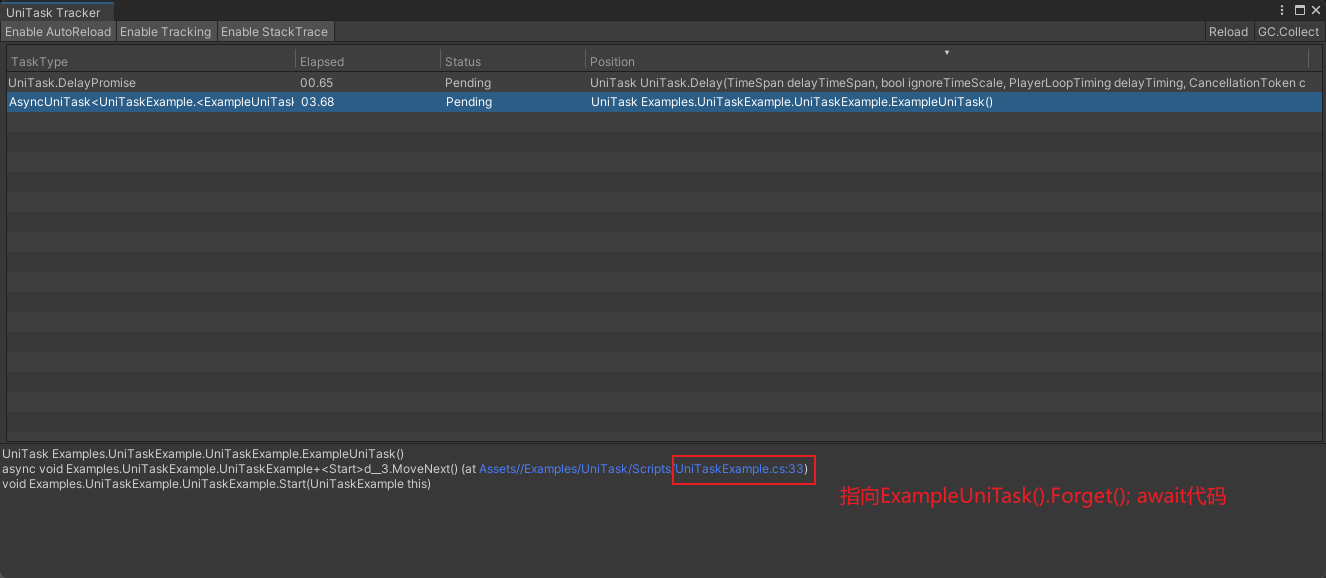The width and height of the screenshot is (1326, 578).
Task: Toggle Enable AutoReload
Action: pyautogui.click(x=58, y=32)
